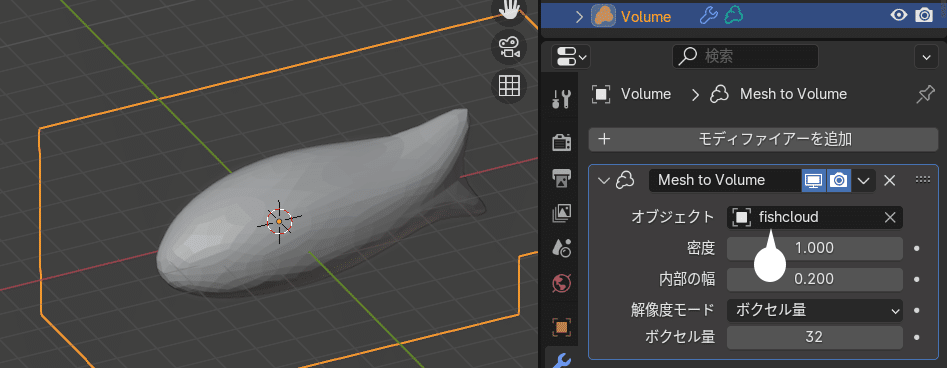Screen dimensions: 947x368
Task: Click the Mesh to Volume modifier cloud icon
Action: tap(624, 180)
